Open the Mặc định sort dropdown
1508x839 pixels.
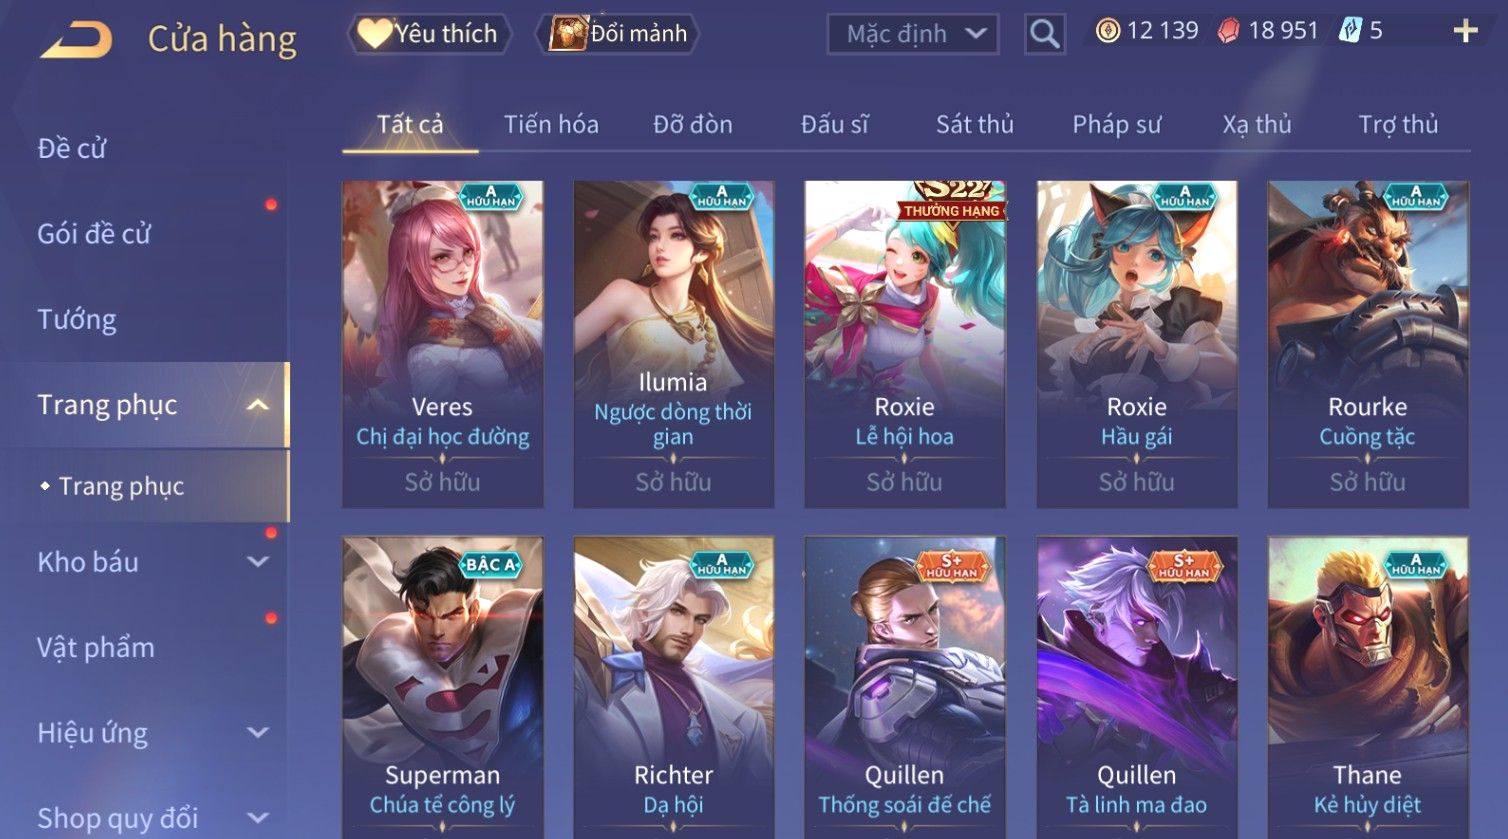[913, 34]
